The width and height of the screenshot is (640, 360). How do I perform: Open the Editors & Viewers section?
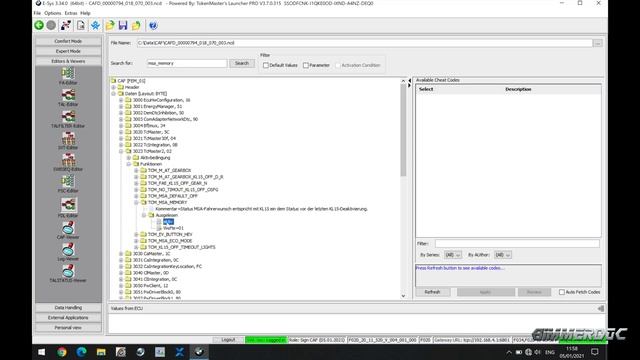click(68, 61)
